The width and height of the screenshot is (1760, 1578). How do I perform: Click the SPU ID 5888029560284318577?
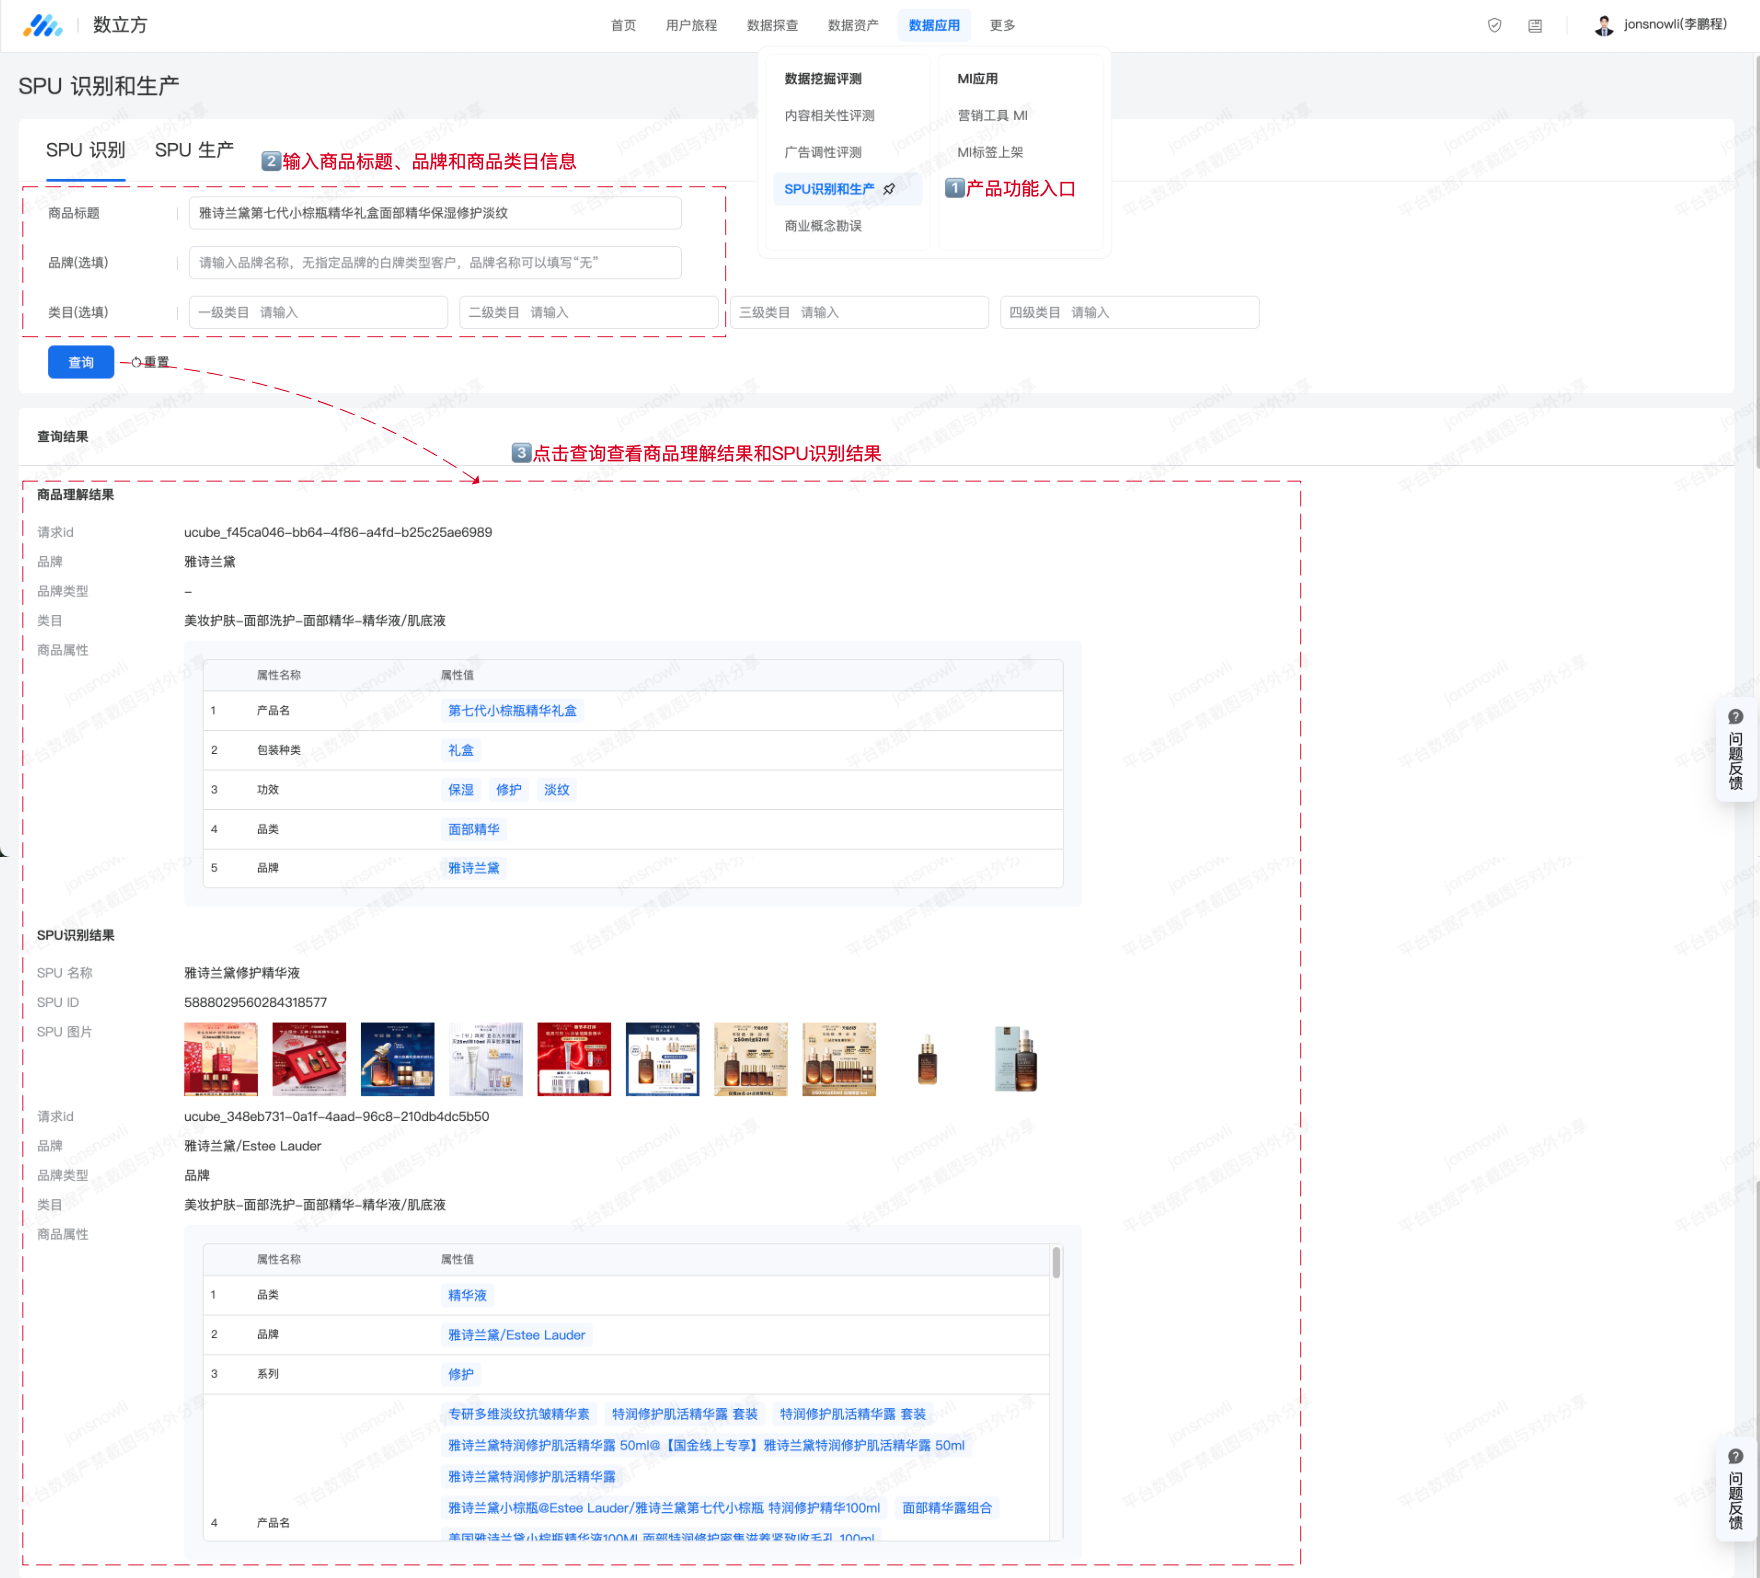tap(256, 1003)
